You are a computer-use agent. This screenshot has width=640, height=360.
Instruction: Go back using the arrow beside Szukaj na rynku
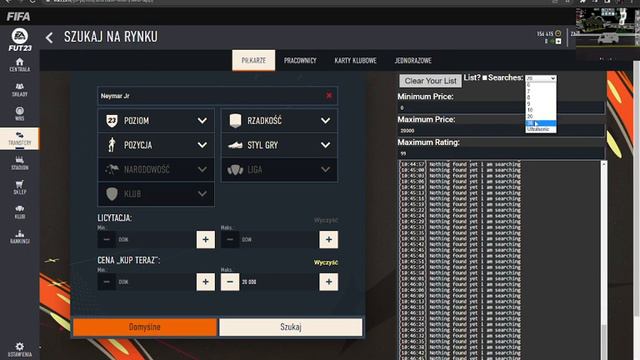49,38
